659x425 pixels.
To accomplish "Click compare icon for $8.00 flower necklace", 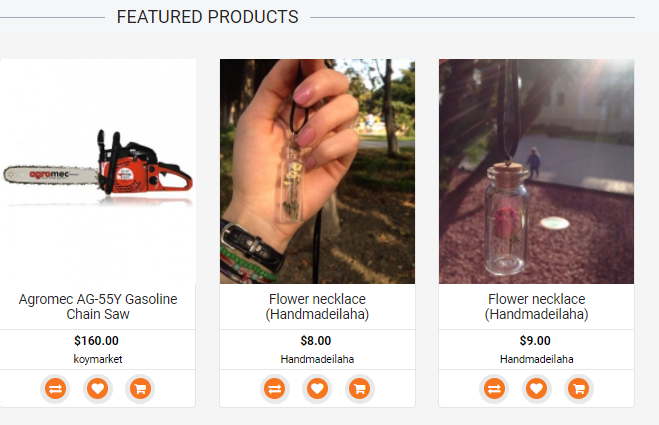I will pos(274,388).
